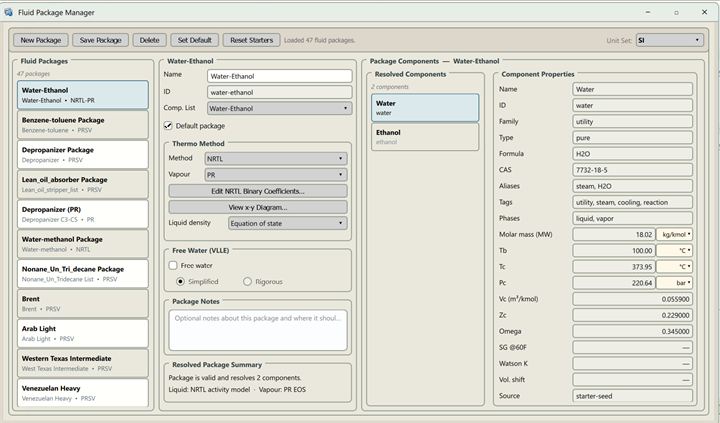The width and height of the screenshot is (720, 423).
Task: Select the Water-methanol Package
Action: coord(83,244)
